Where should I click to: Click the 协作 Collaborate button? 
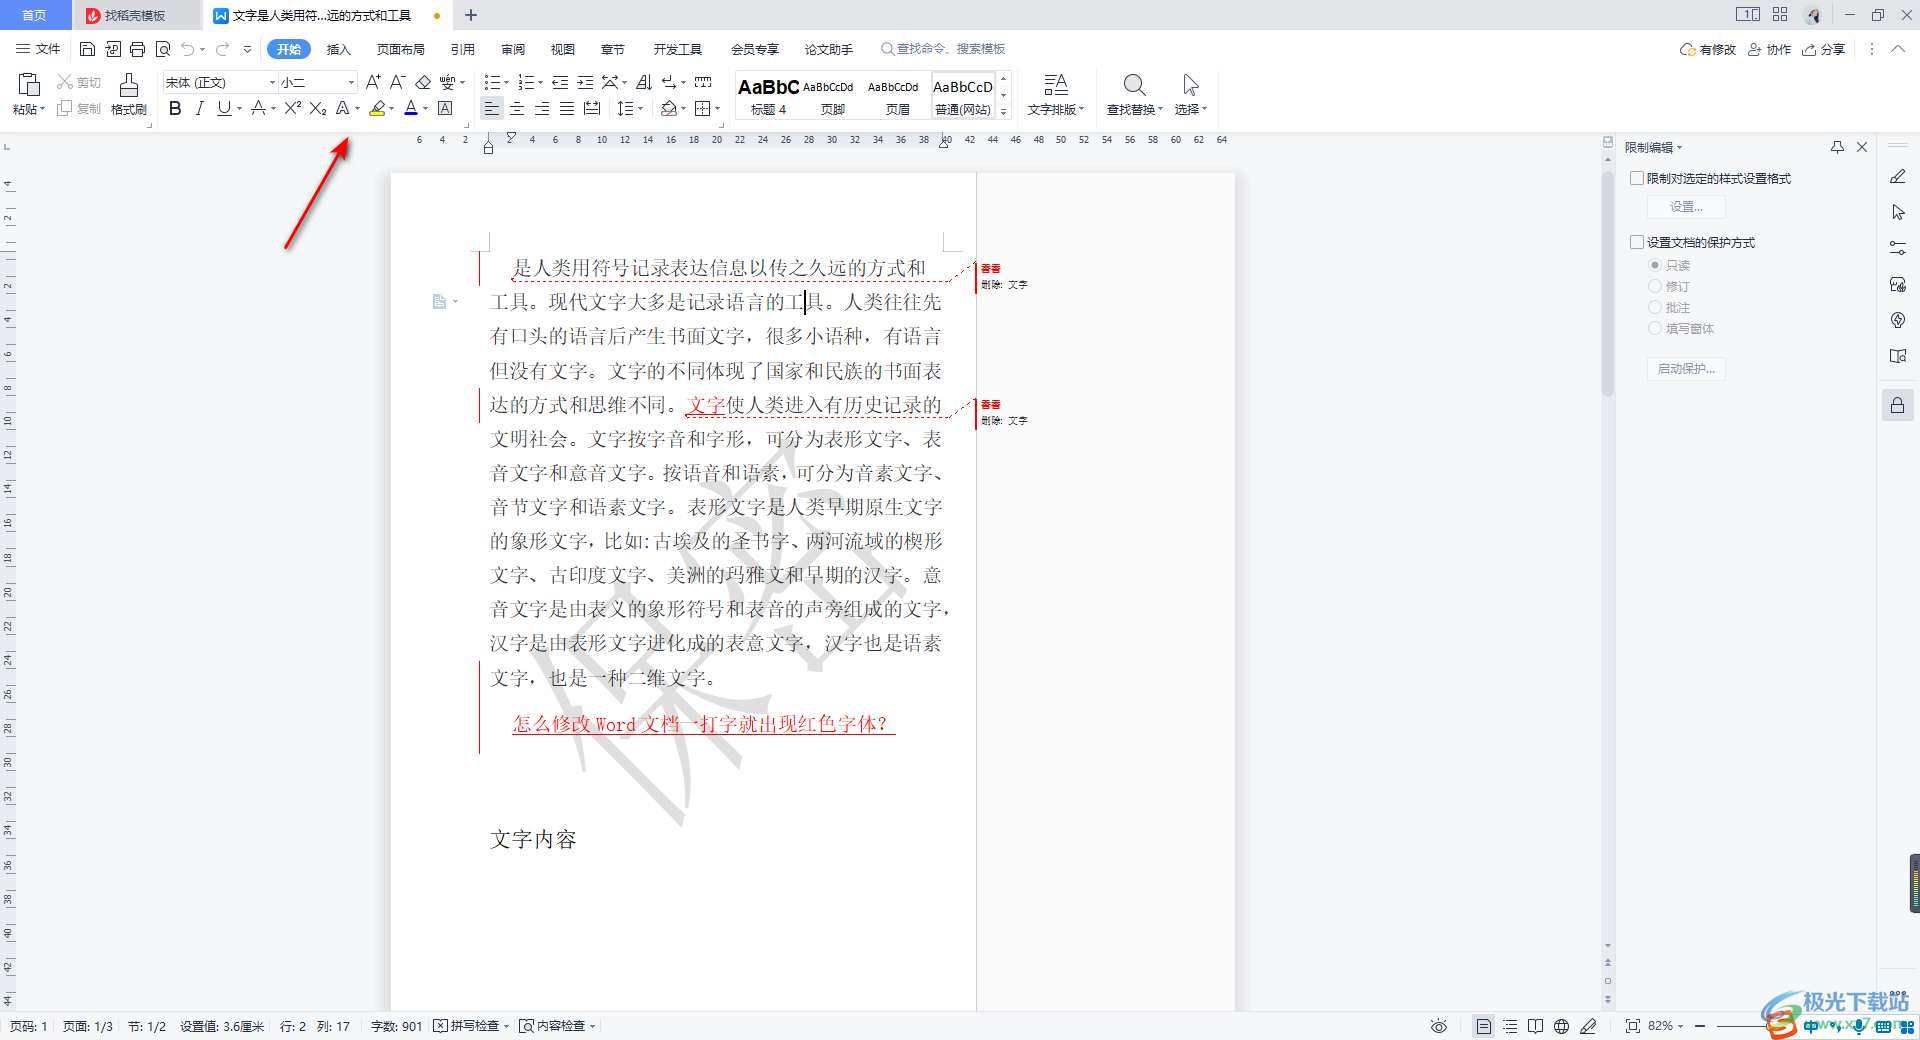point(1769,49)
